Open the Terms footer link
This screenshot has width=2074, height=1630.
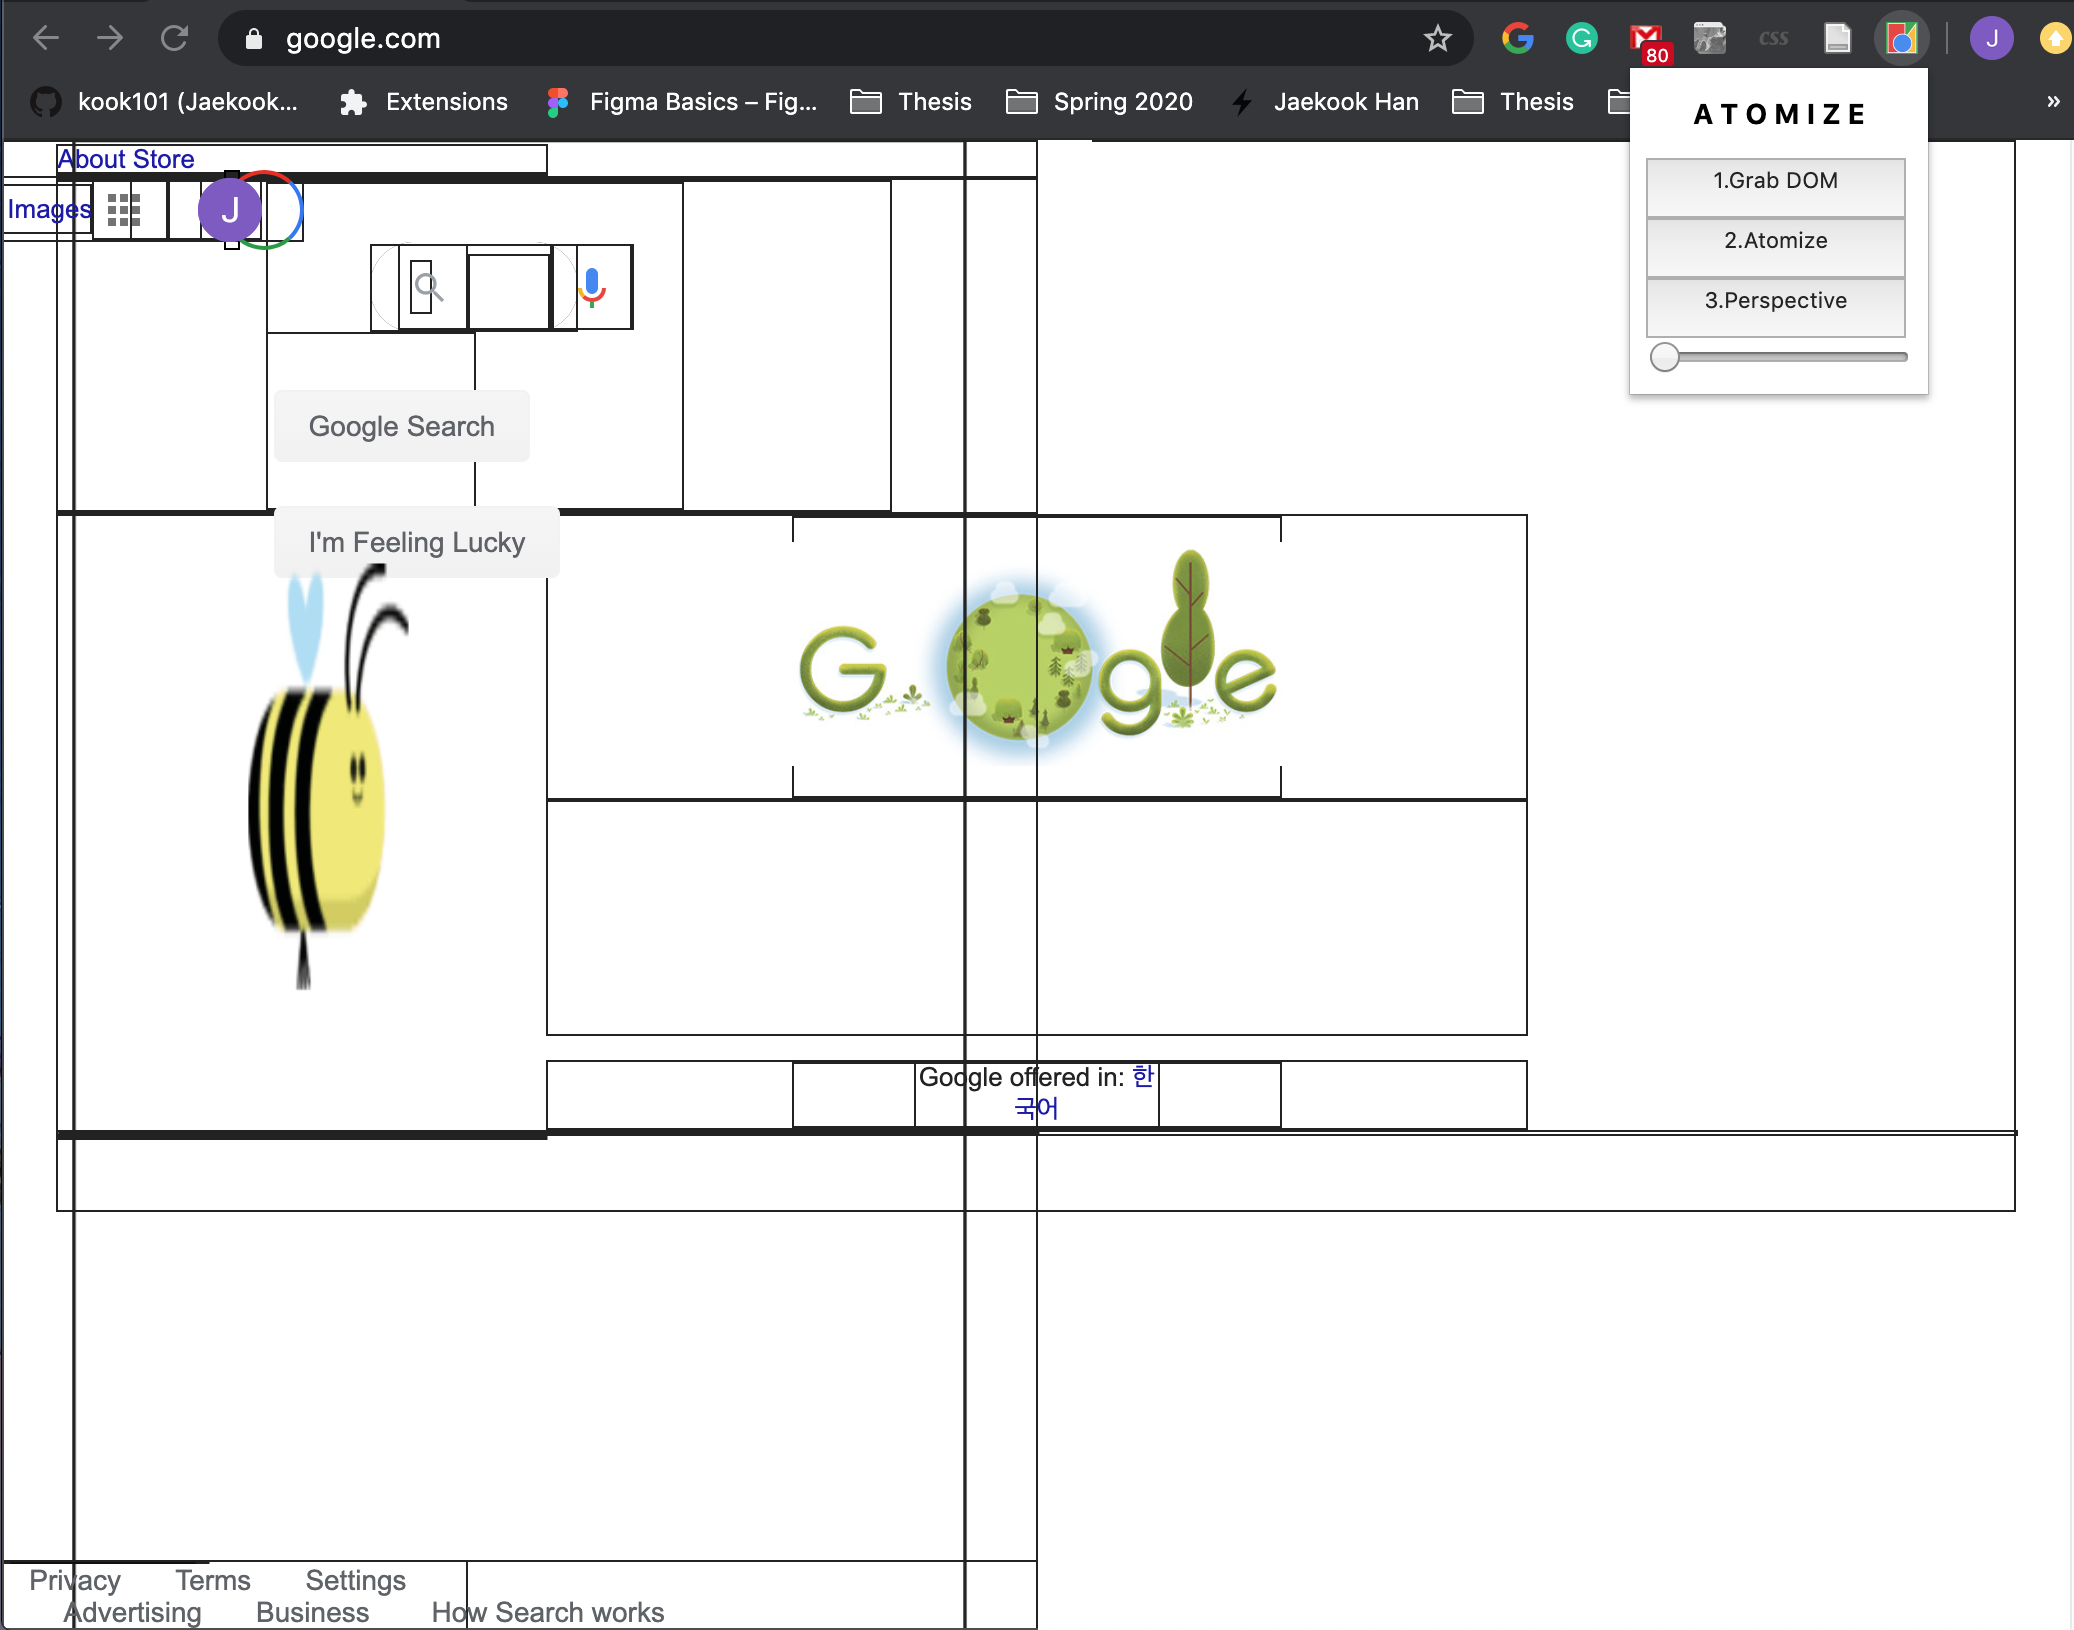point(213,1580)
